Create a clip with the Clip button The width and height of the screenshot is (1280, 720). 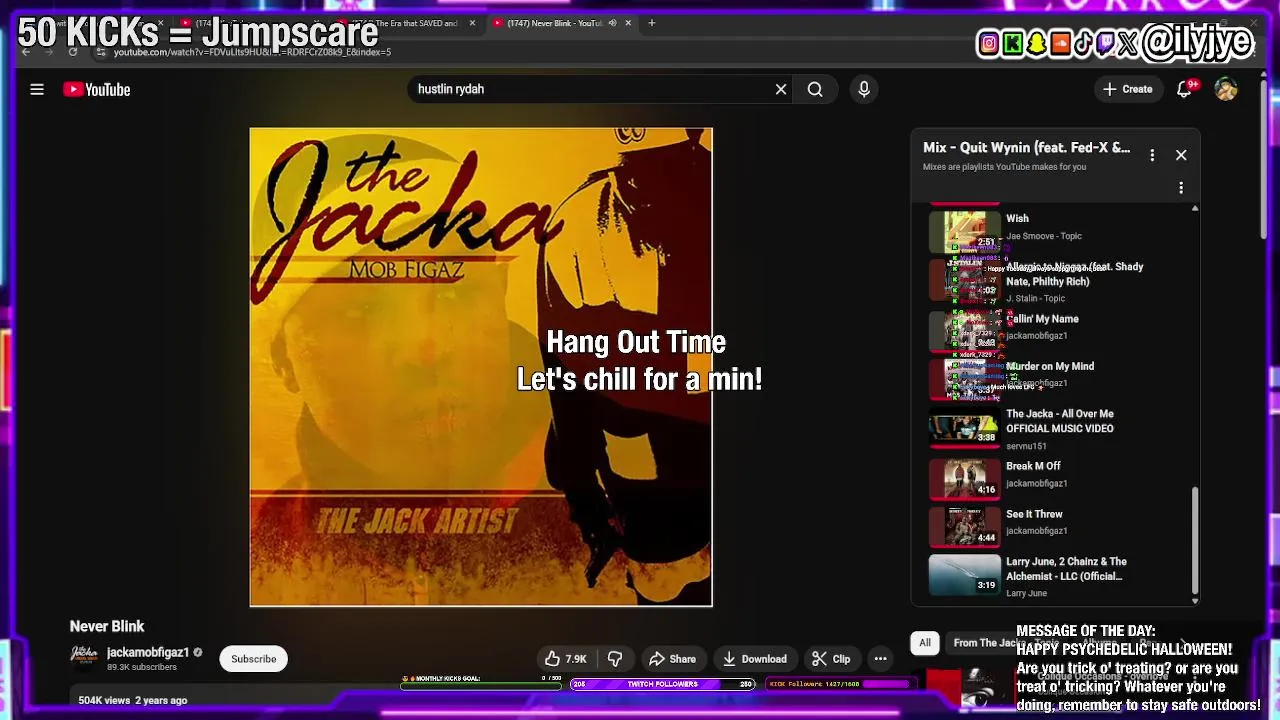click(x=831, y=659)
